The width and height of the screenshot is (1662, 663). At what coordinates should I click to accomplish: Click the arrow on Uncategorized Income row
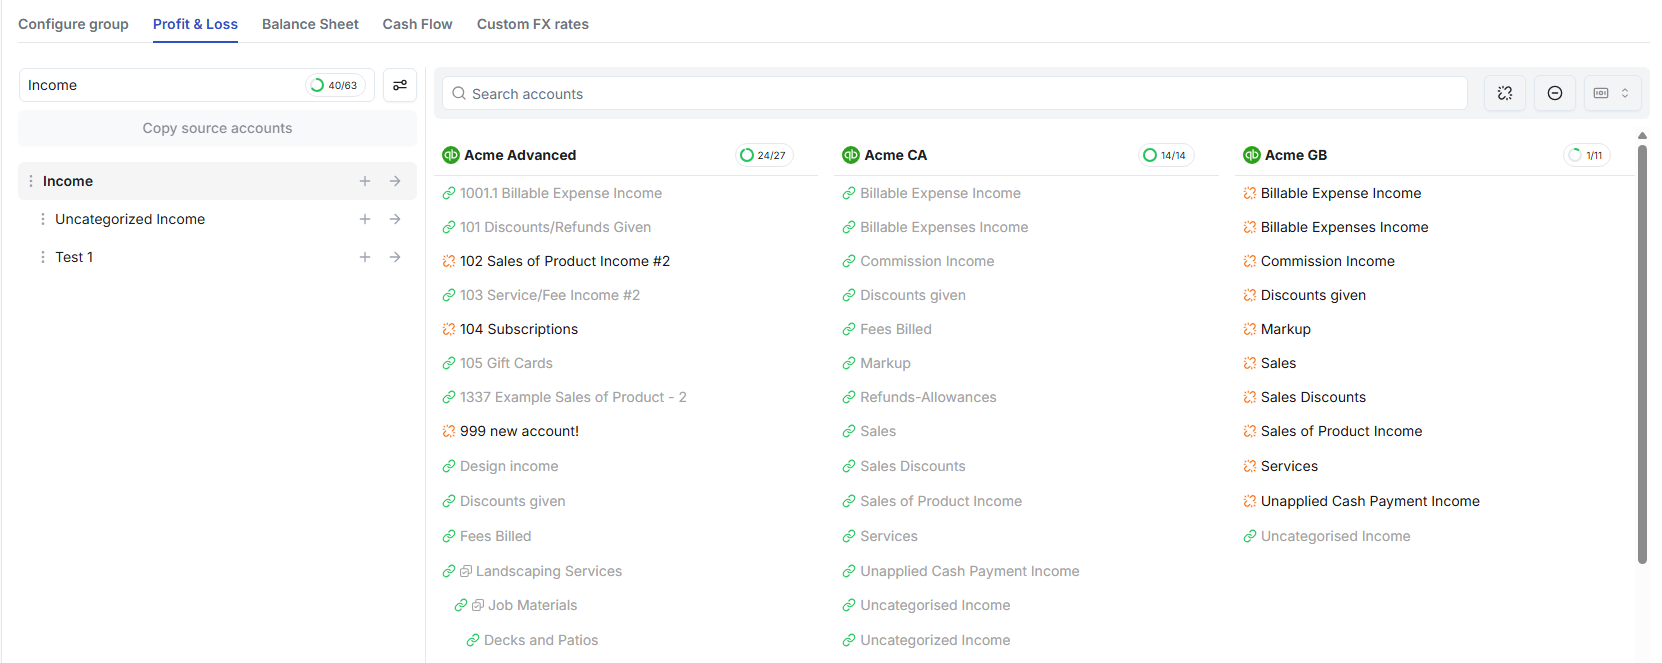point(395,219)
